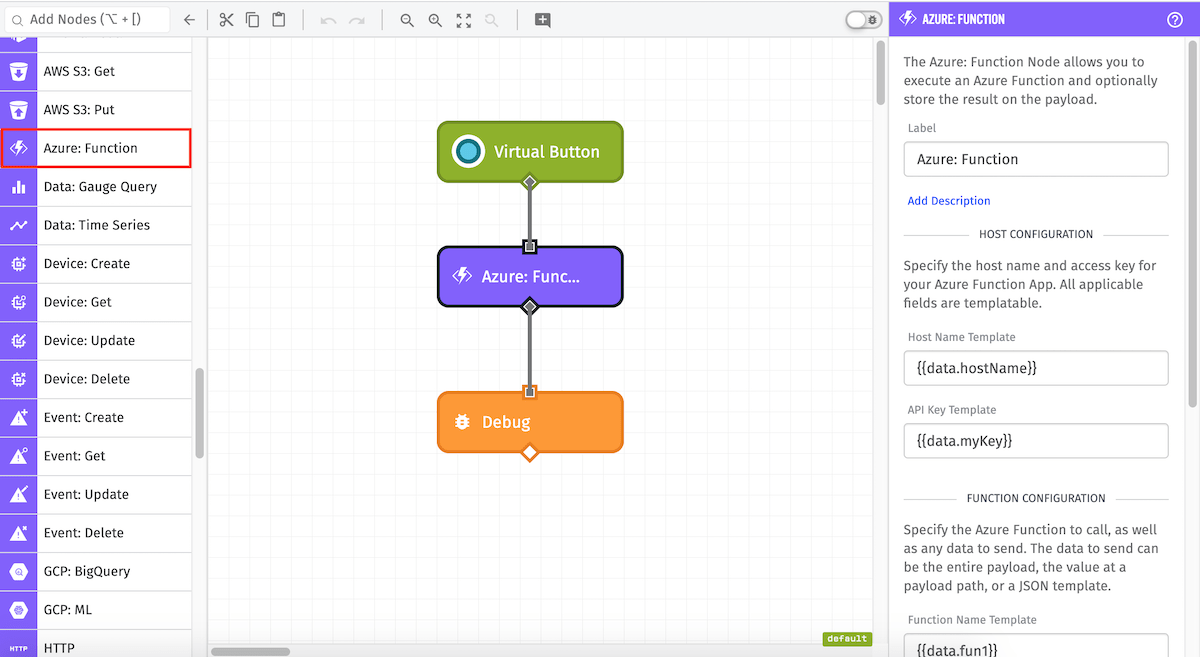
Task: Select the Virtual Button node on canvas
Action: click(x=530, y=152)
